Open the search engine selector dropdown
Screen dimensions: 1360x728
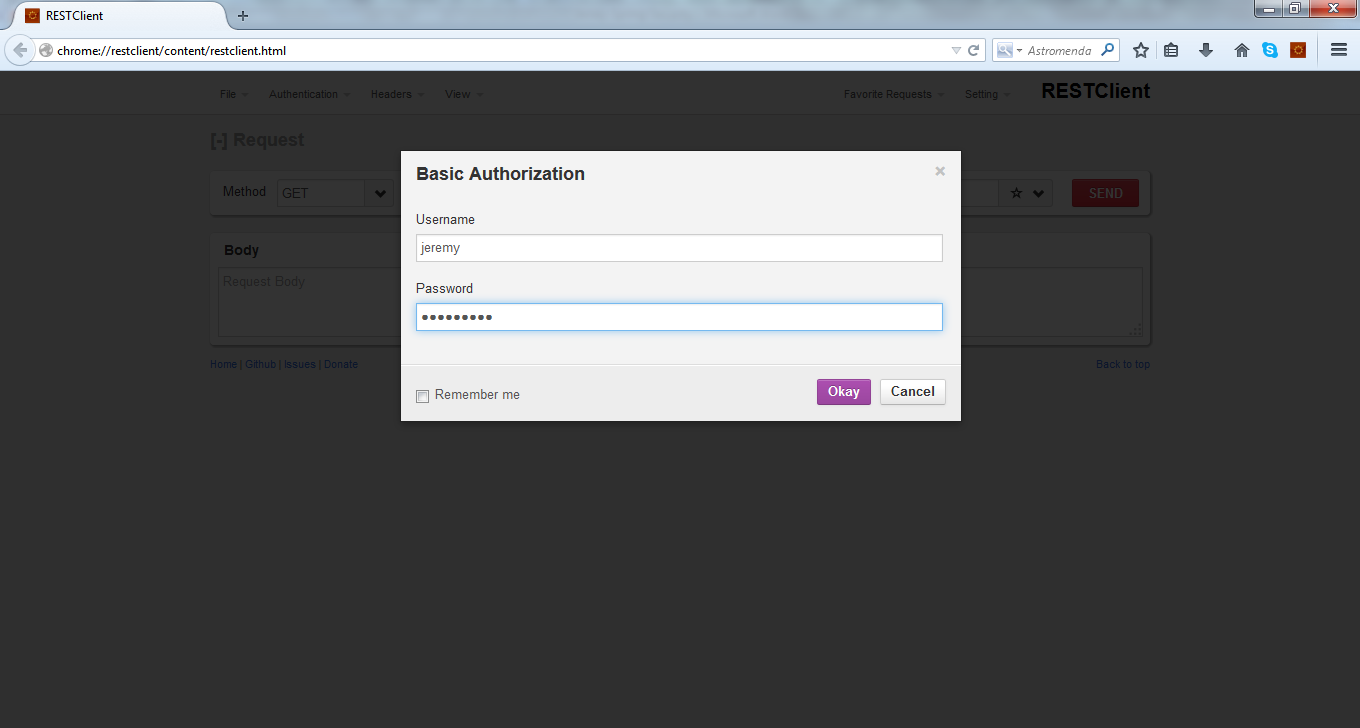(1009, 50)
